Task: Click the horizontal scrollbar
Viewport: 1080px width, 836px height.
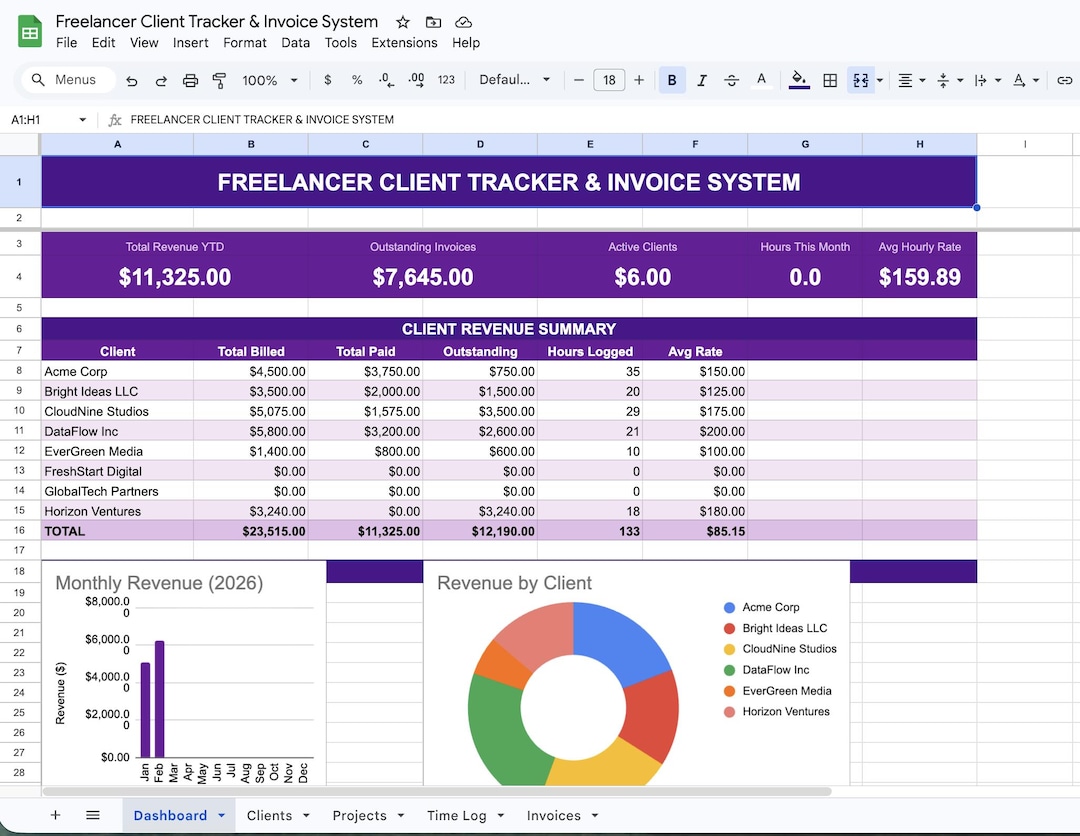Action: click(x=437, y=791)
